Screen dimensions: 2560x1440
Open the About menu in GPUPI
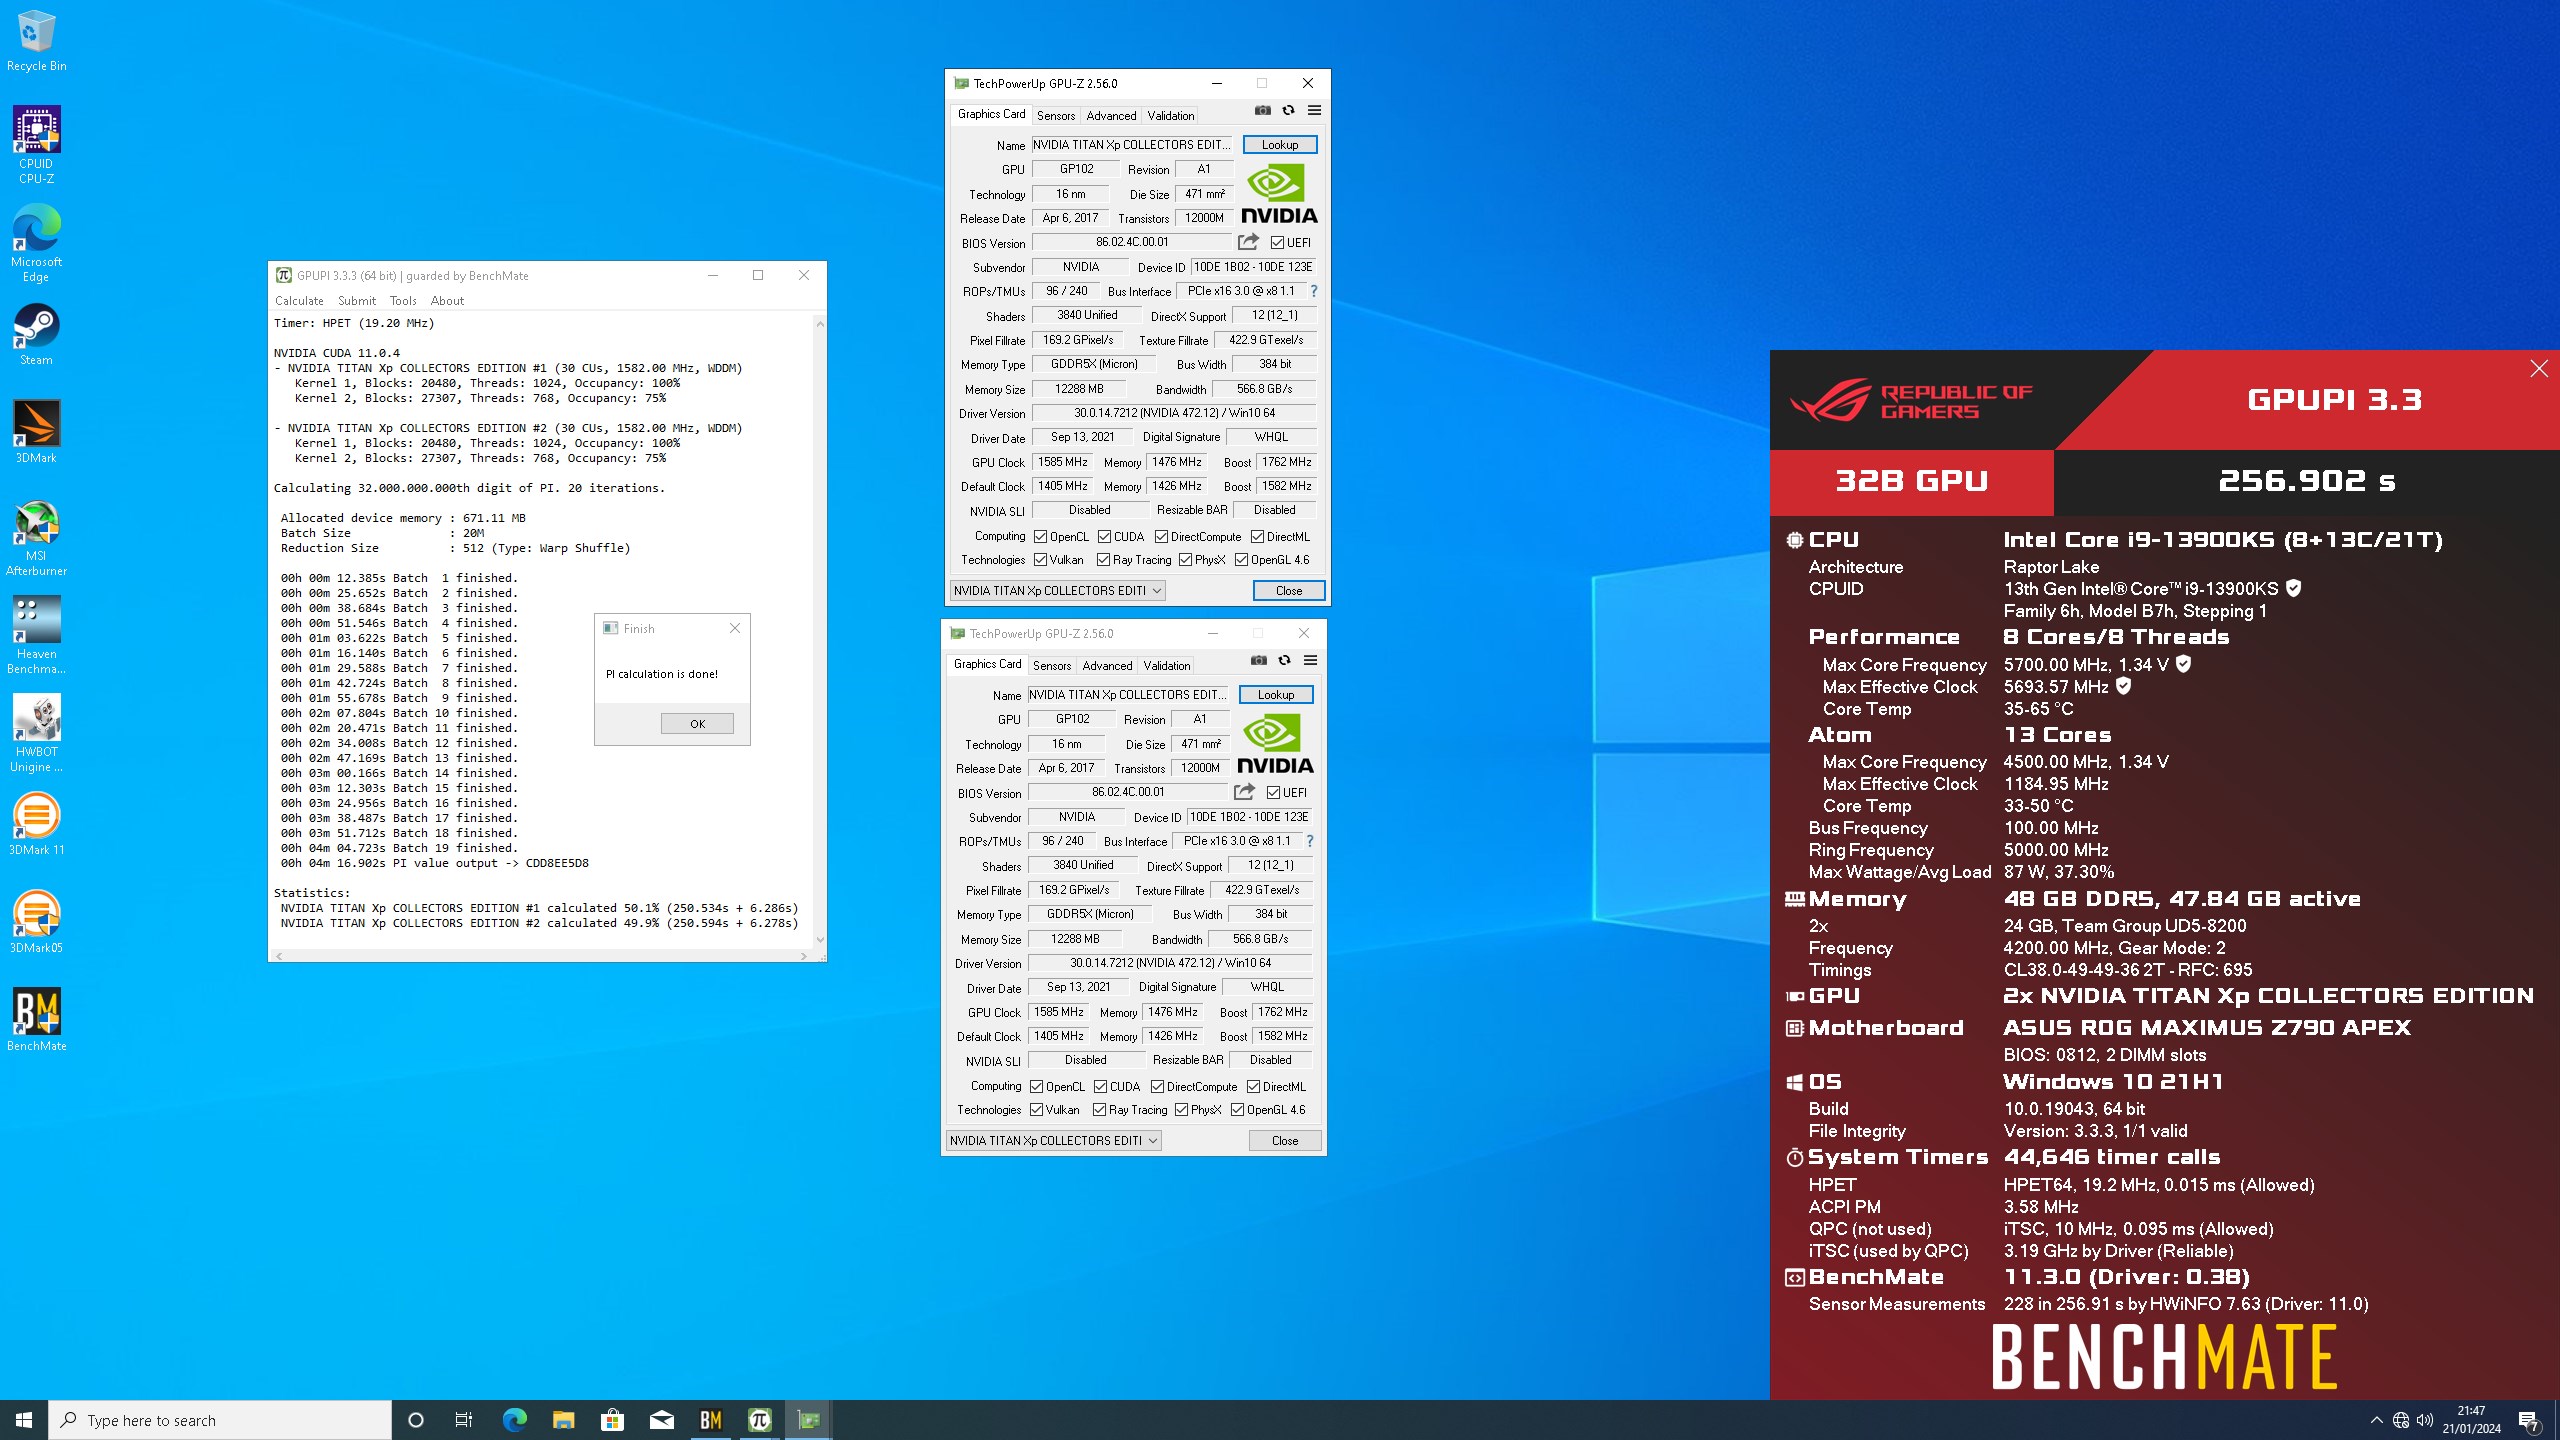[447, 301]
